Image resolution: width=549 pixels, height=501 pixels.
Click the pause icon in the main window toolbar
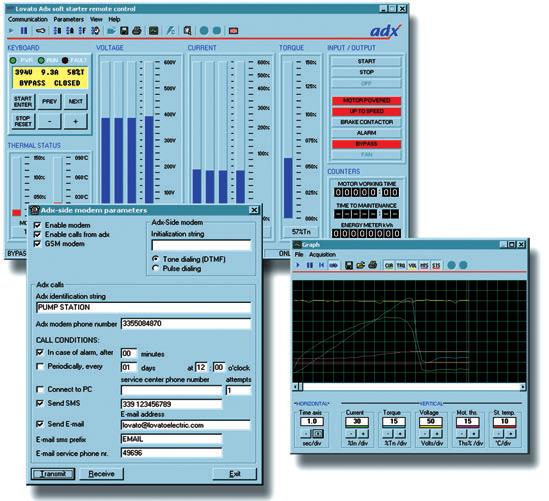(24, 31)
